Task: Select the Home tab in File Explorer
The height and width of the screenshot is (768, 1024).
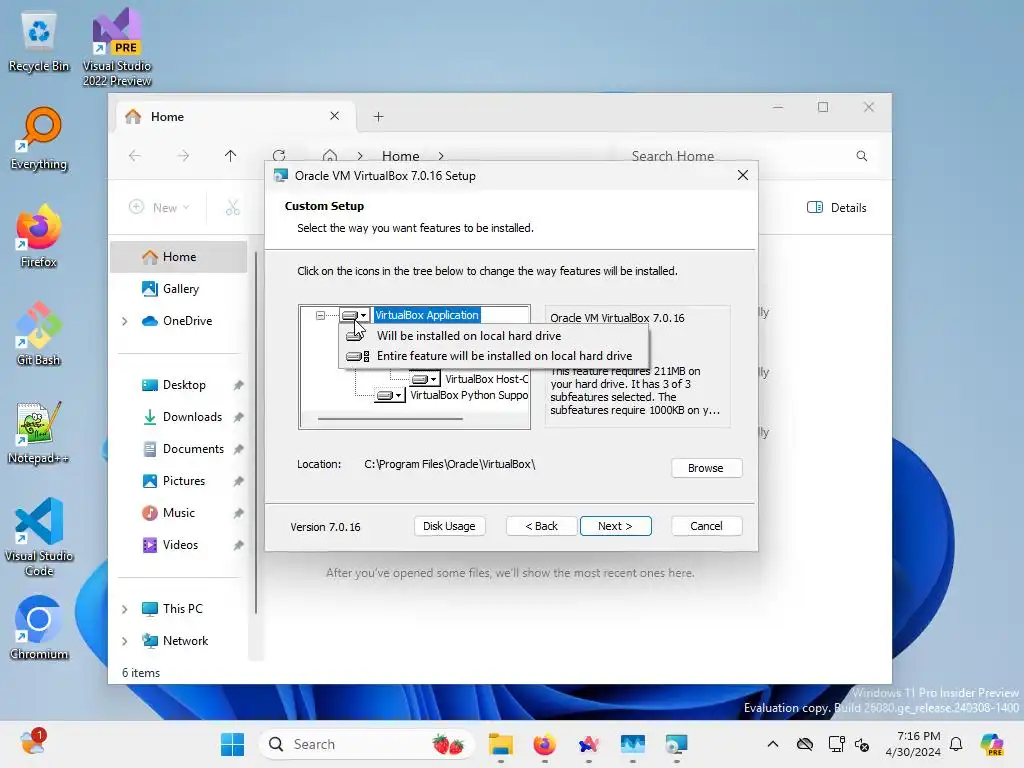Action: [x=235, y=116]
